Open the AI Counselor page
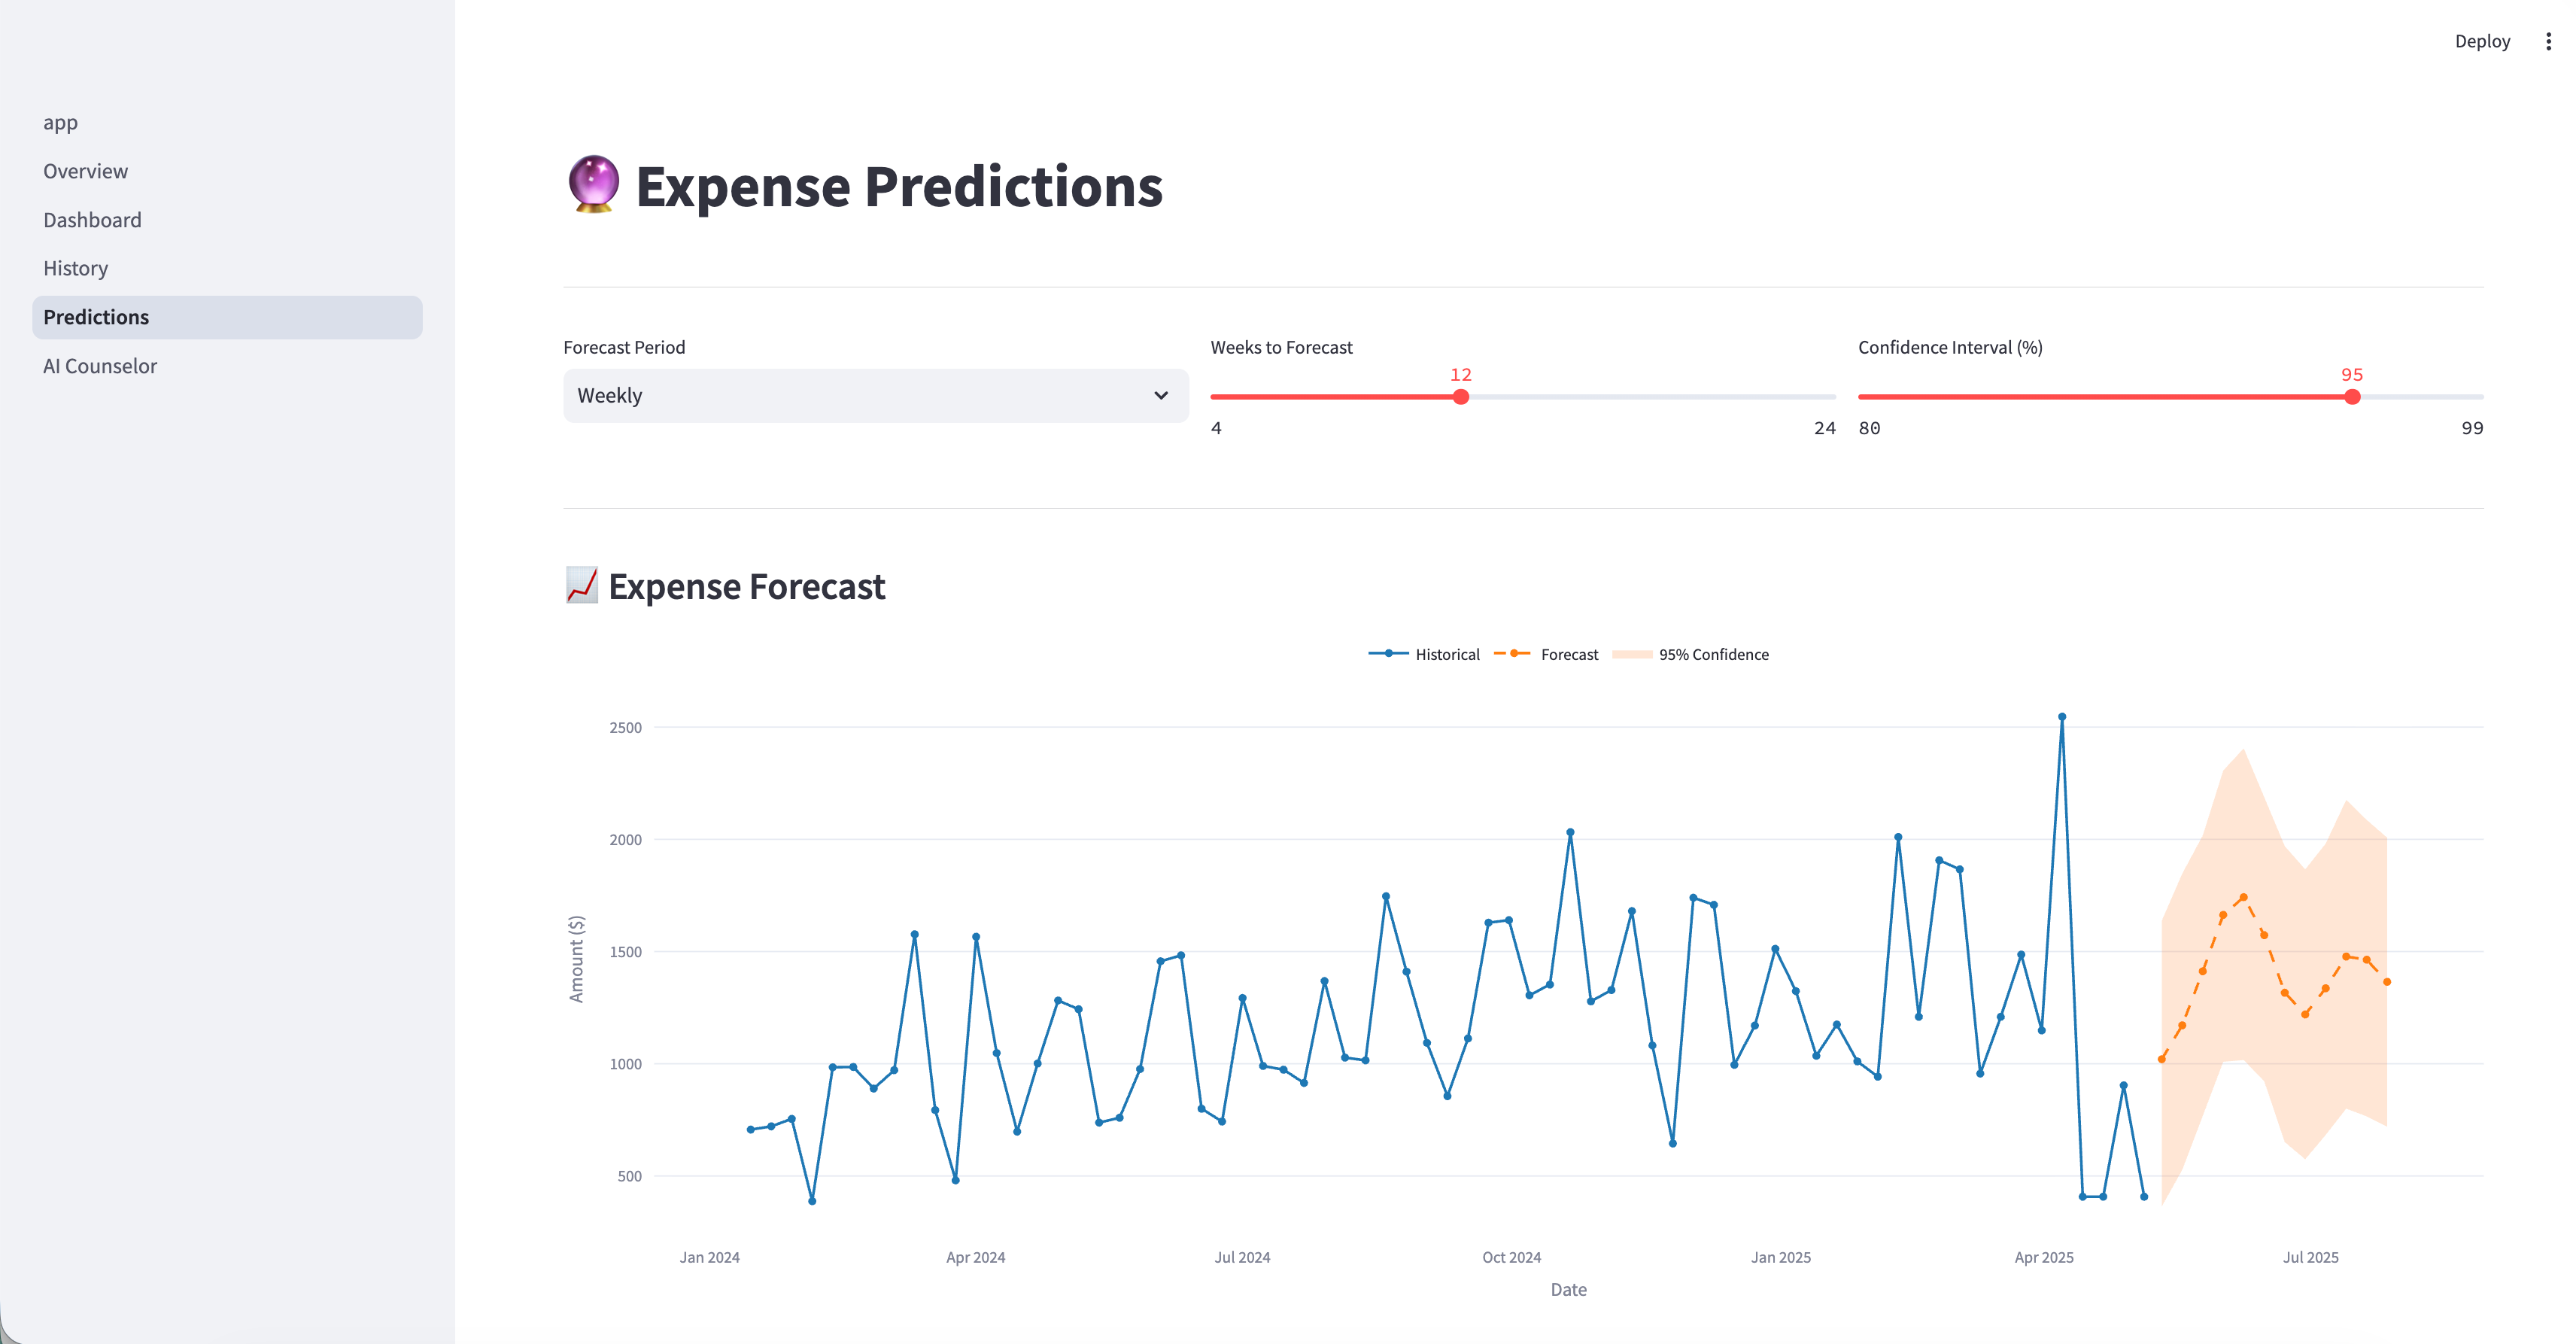 100,366
